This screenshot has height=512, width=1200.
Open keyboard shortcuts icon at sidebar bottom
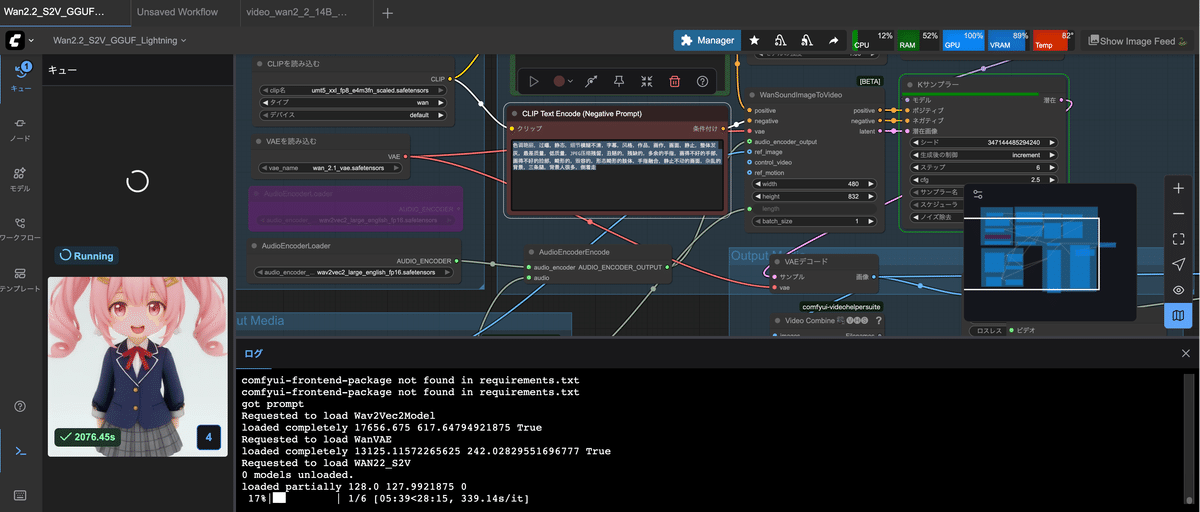20,494
